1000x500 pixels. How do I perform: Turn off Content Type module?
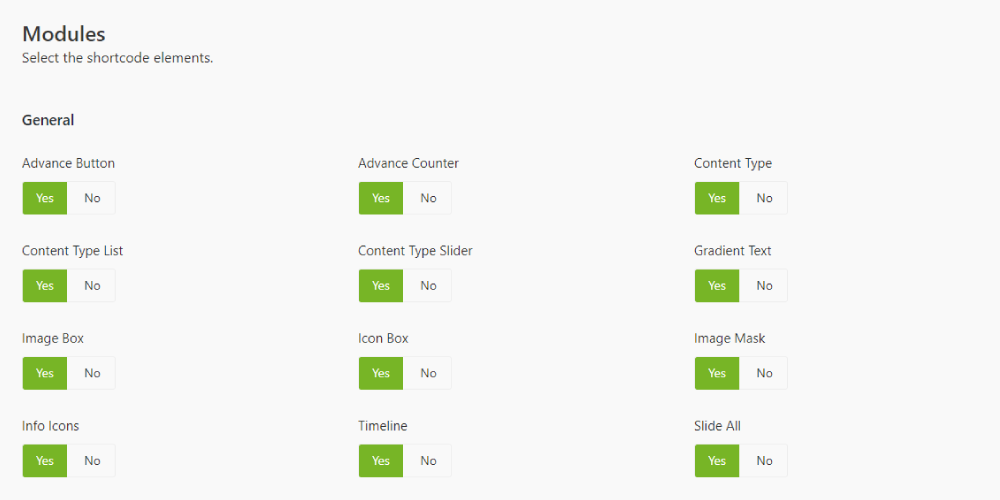click(x=764, y=198)
